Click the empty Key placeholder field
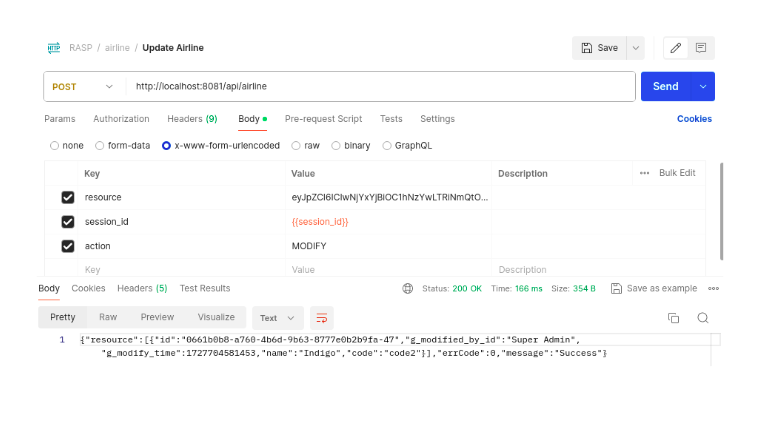766x432 pixels. (181, 270)
